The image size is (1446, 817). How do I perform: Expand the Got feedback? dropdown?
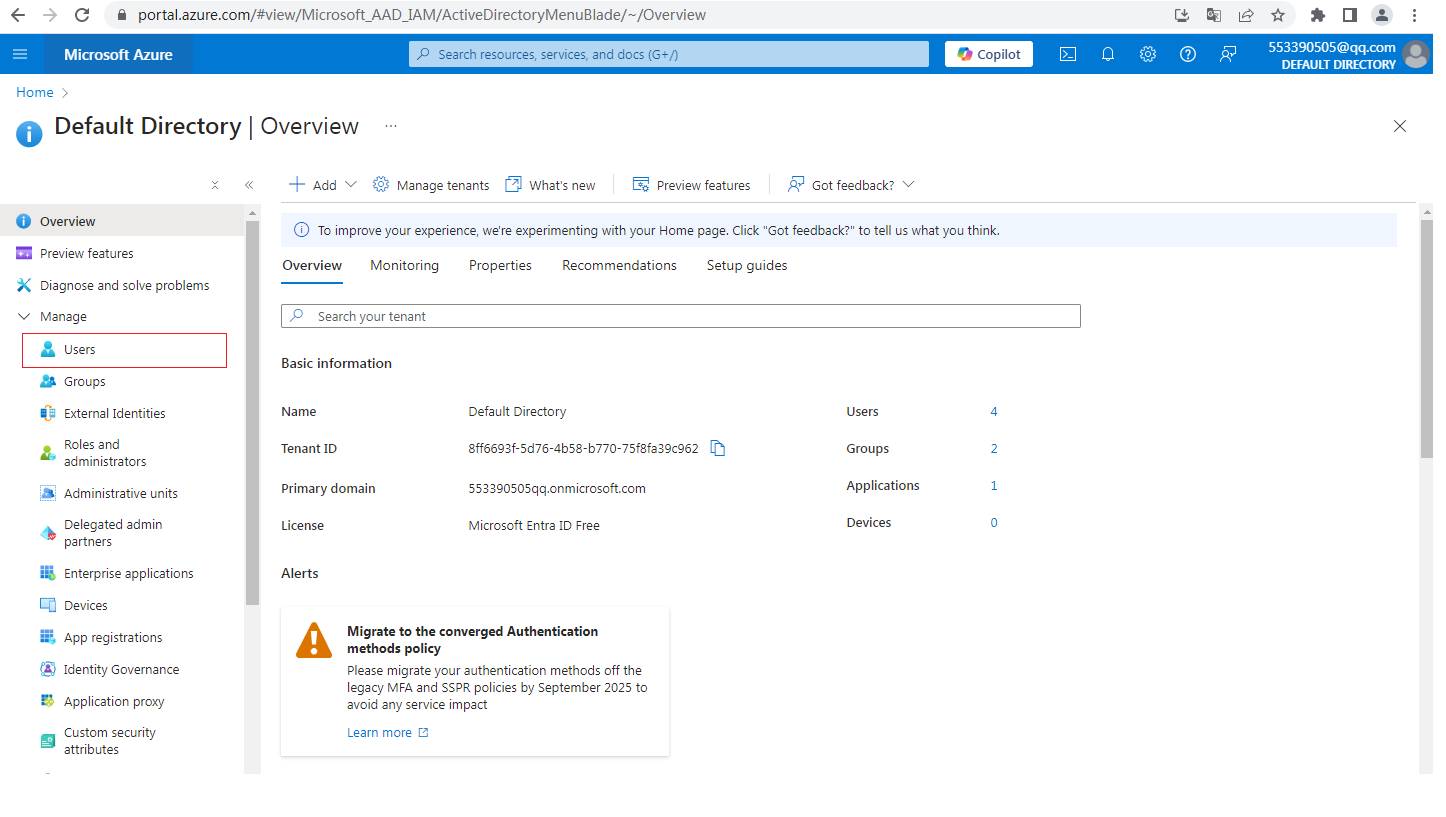point(851,185)
